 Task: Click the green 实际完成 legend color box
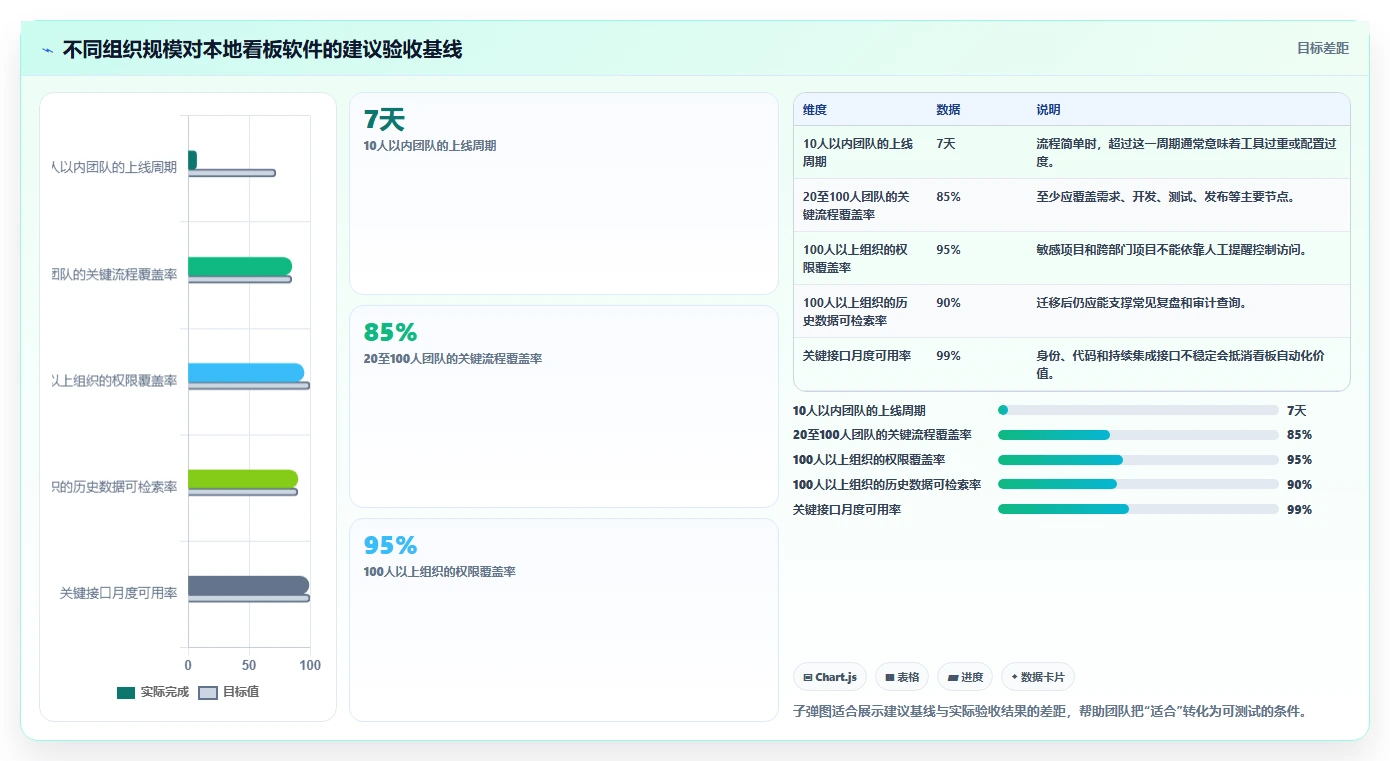[126, 693]
